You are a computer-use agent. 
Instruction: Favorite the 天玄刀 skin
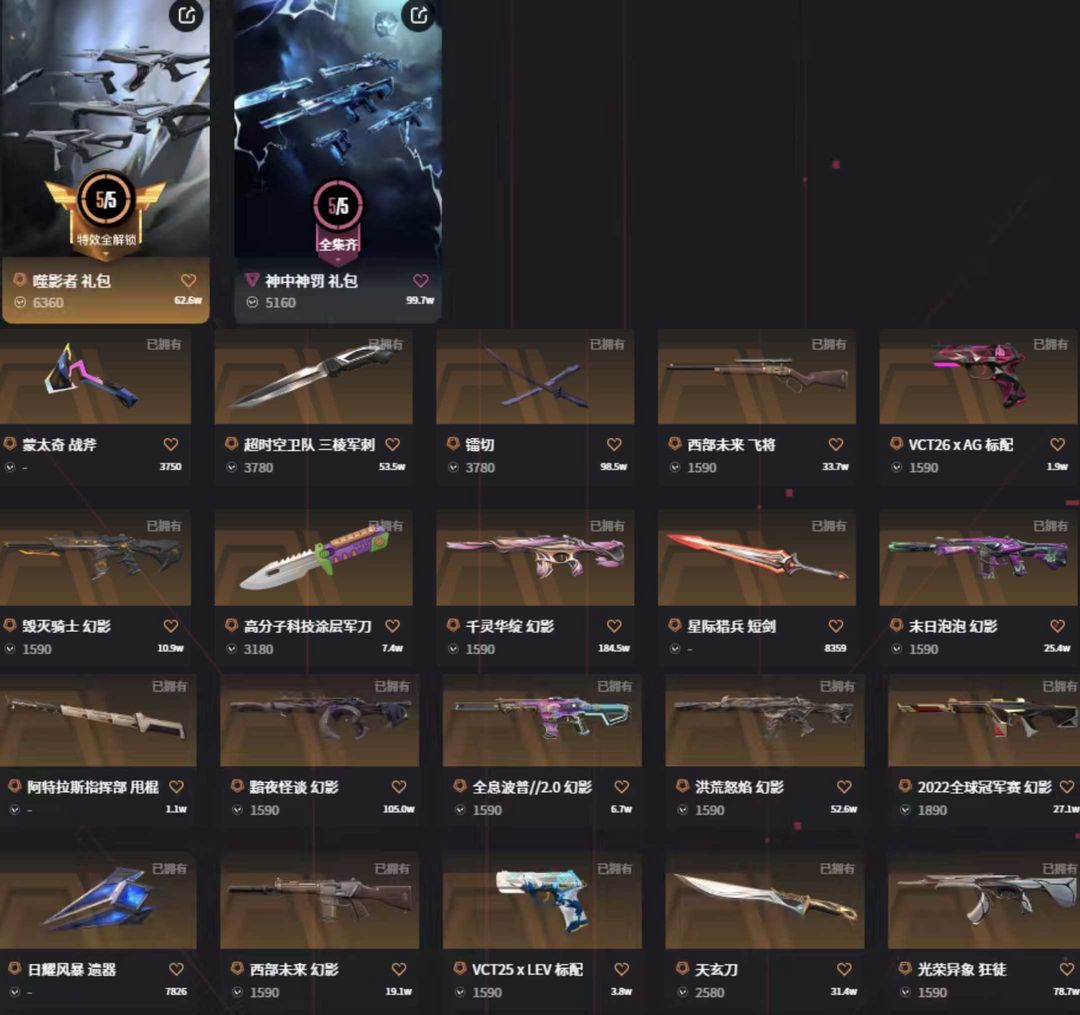click(x=844, y=969)
